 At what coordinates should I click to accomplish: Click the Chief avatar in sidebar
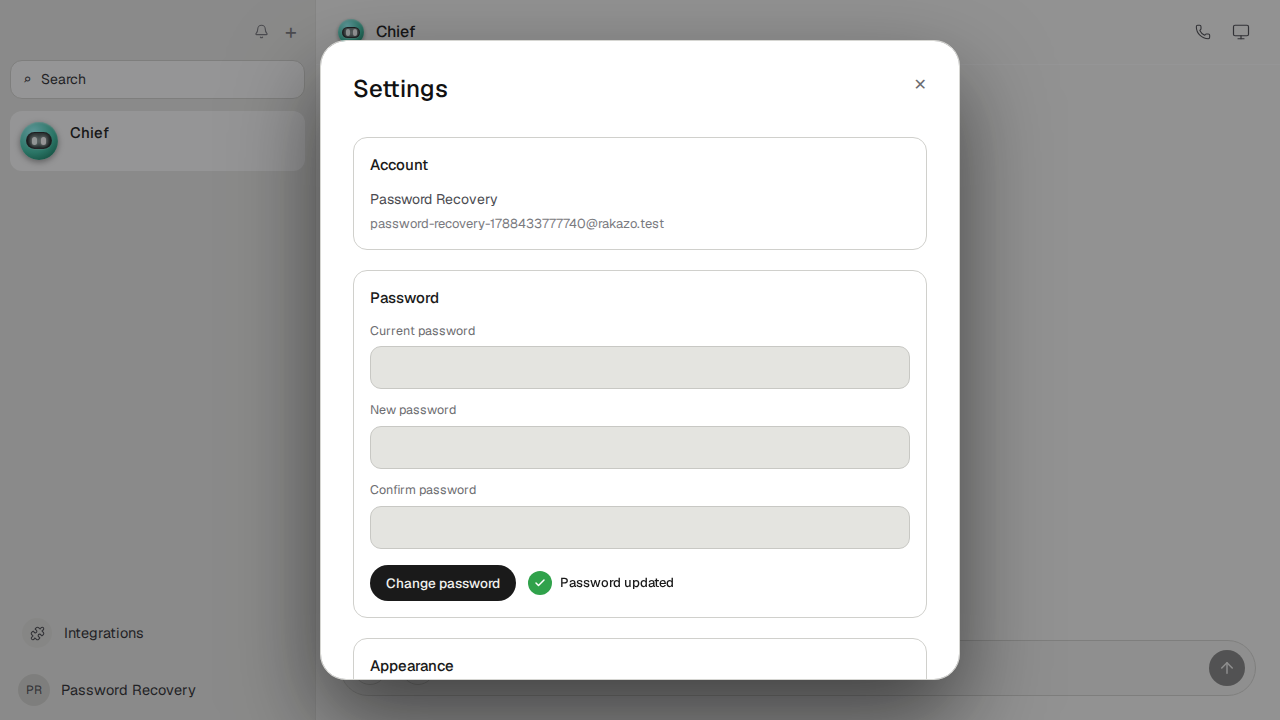[39, 141]
